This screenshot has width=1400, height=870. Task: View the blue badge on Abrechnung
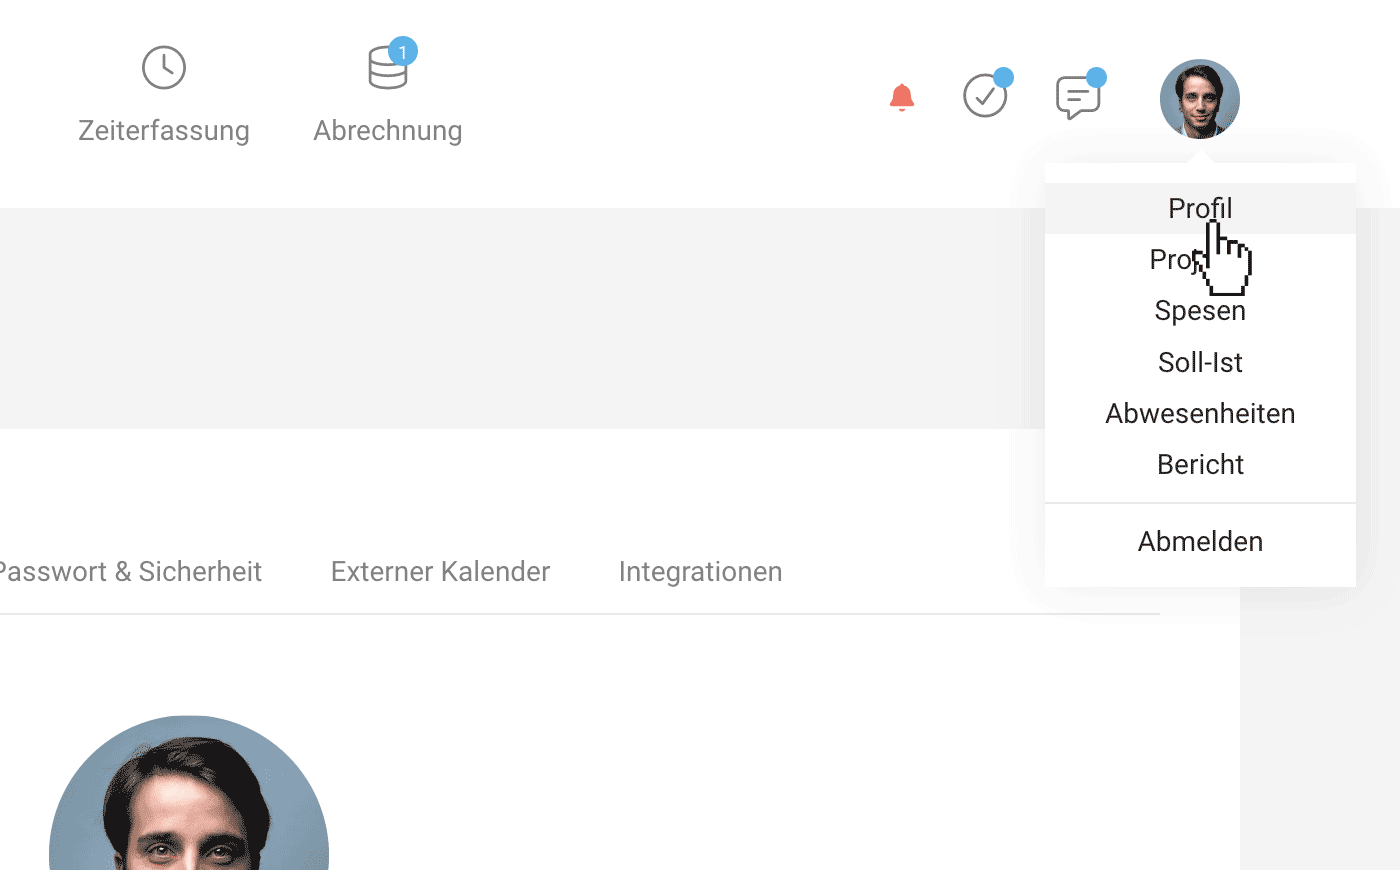(403, 50)
